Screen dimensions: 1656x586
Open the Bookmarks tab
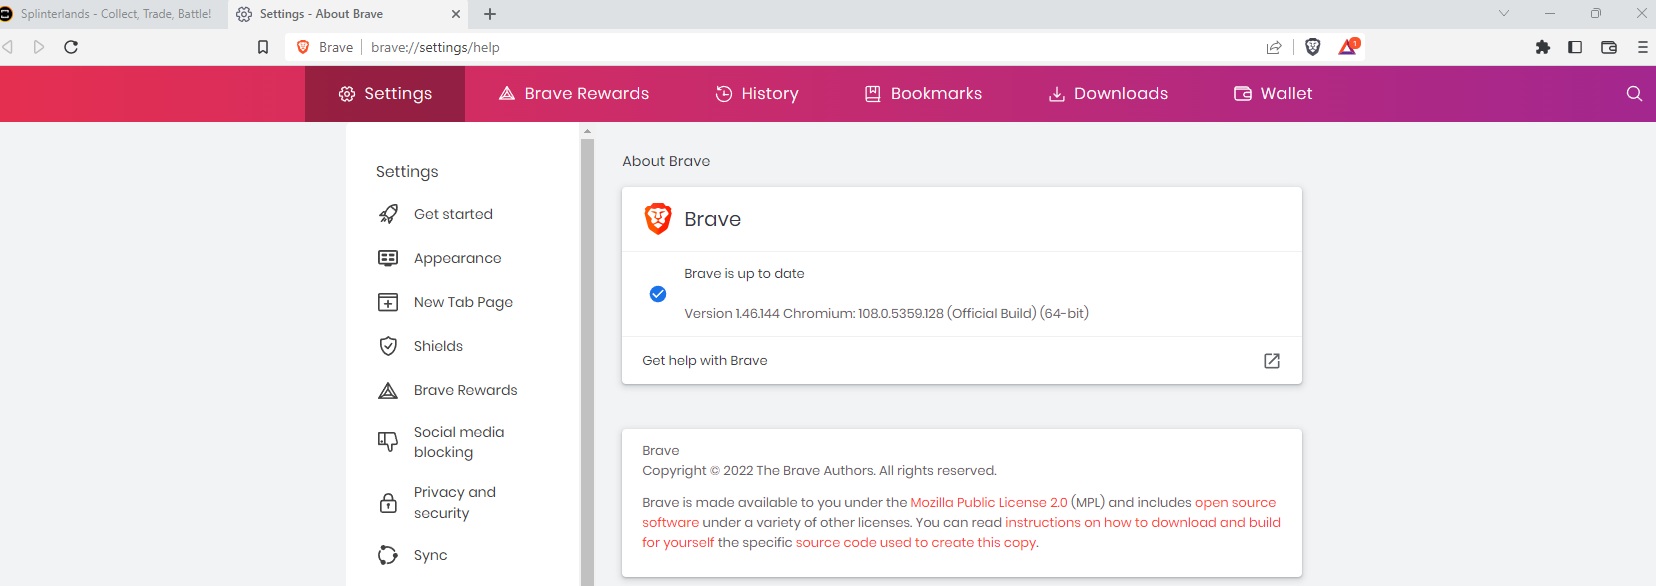923,93
